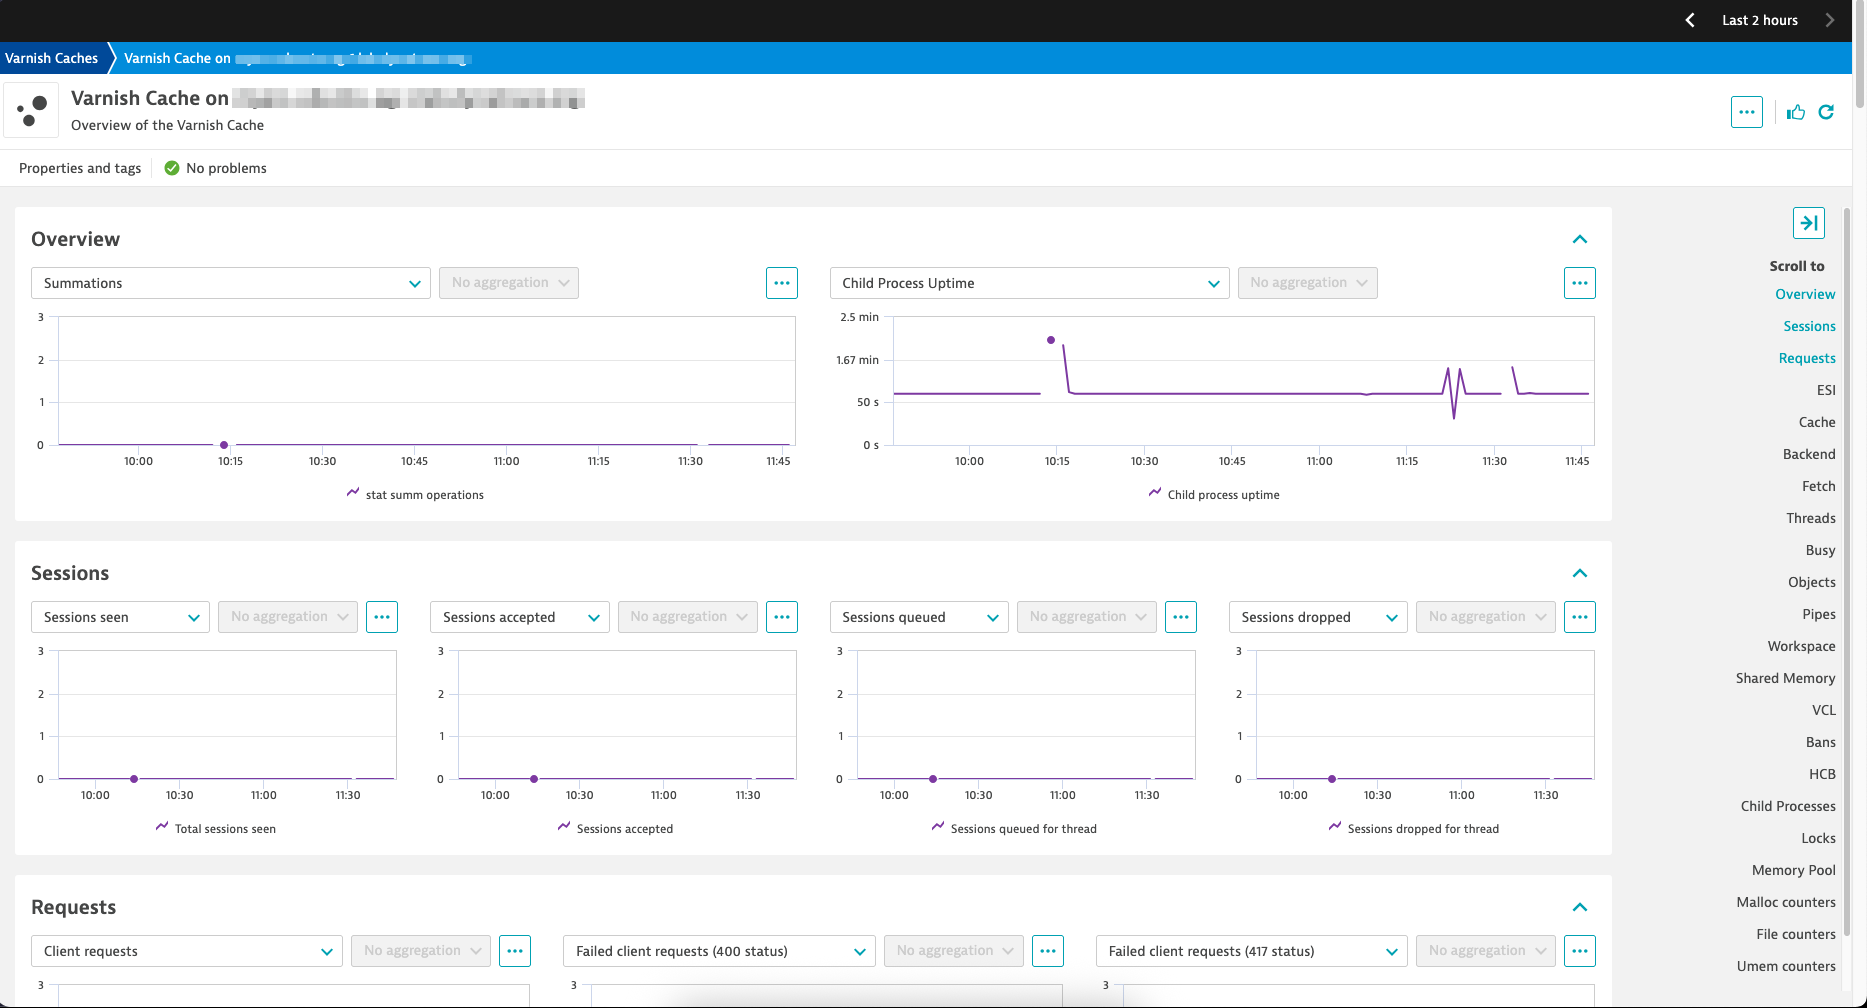Collapse the Sessions section

(x=1580, y=573)
